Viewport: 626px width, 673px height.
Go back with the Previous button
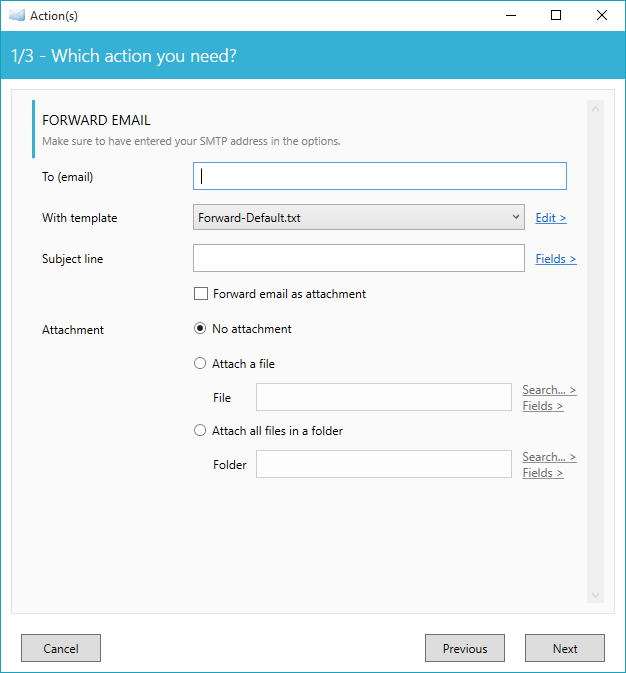(465, 648)
